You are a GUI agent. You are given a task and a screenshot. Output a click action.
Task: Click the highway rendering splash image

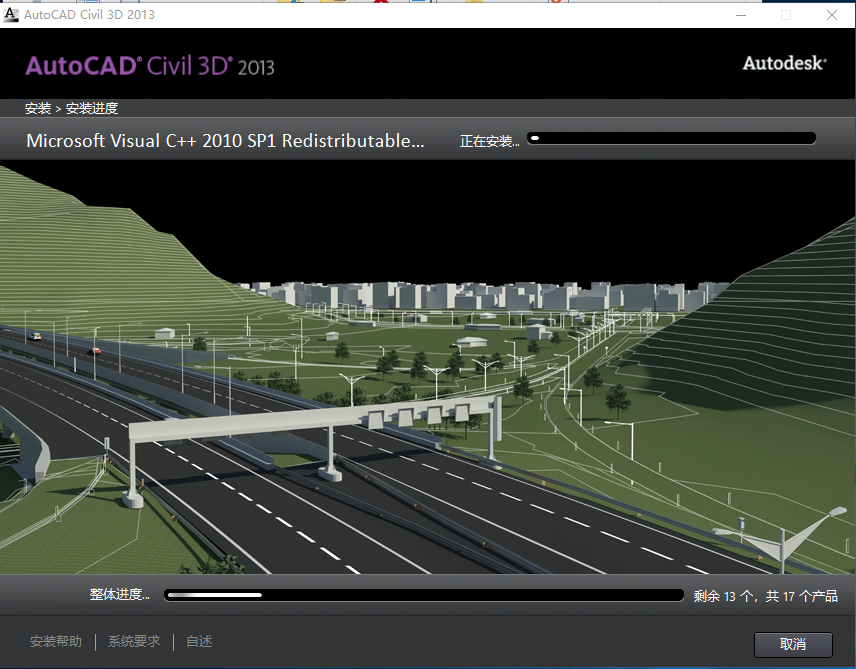click(428, 367)
